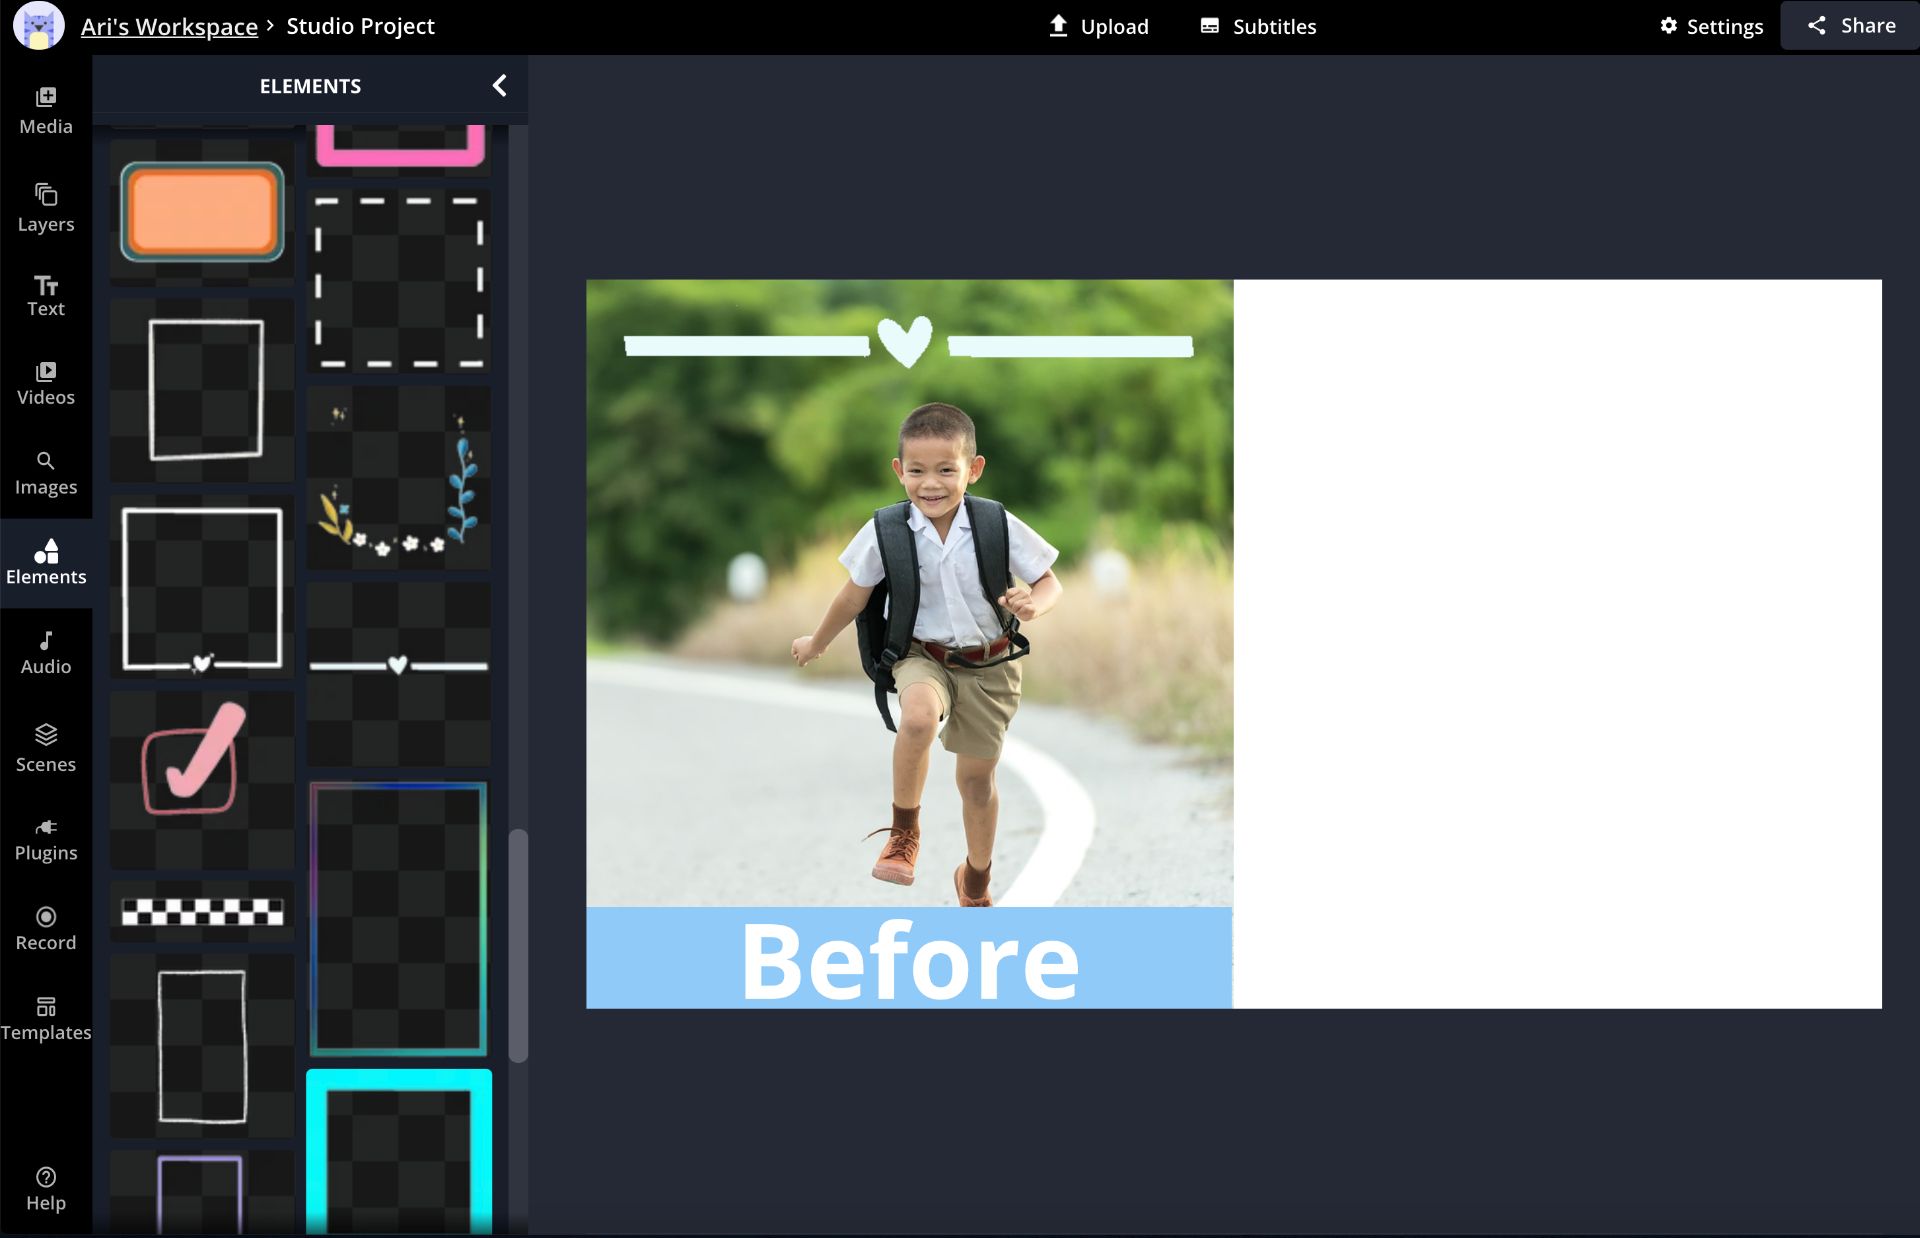The height and width of the screenshot is (1238, 1920).
Task: Open the Images search panel
Action: [x=46, y=473]
